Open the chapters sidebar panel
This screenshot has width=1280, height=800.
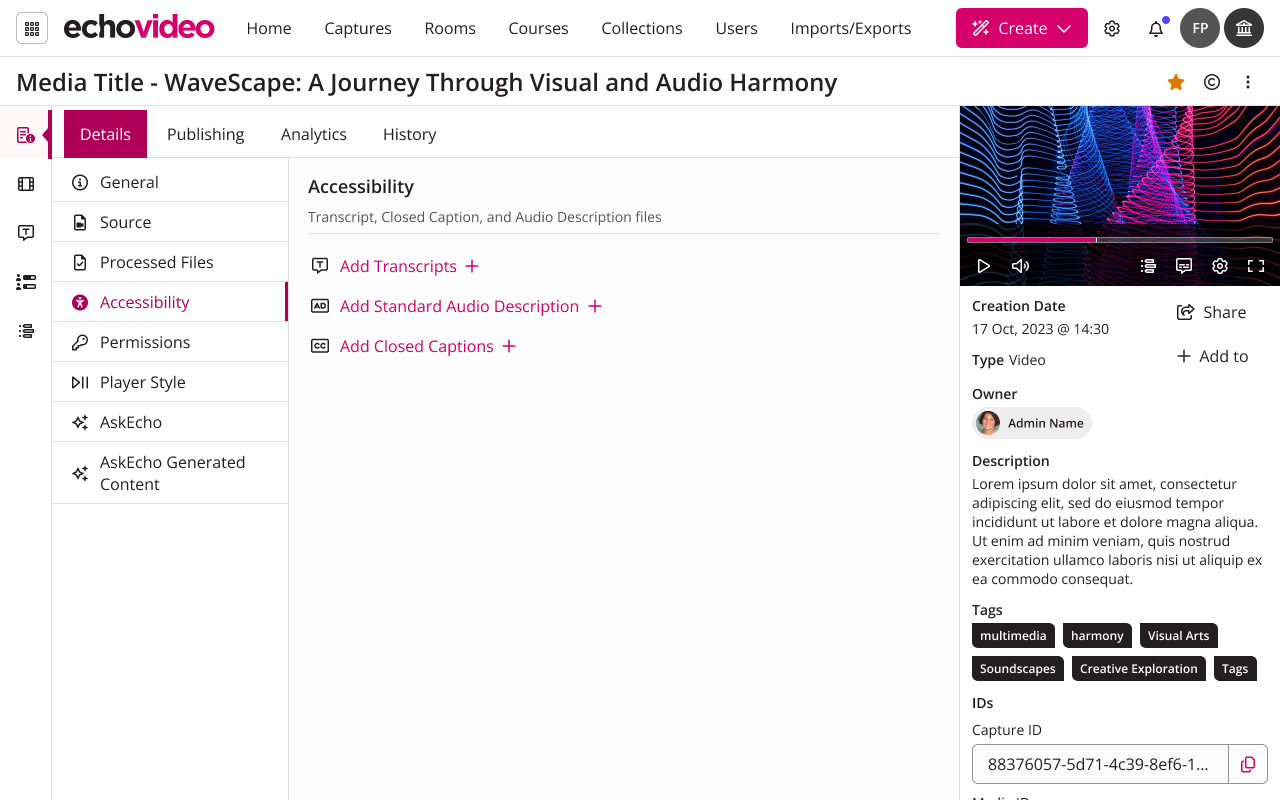(x=25, y=330)
